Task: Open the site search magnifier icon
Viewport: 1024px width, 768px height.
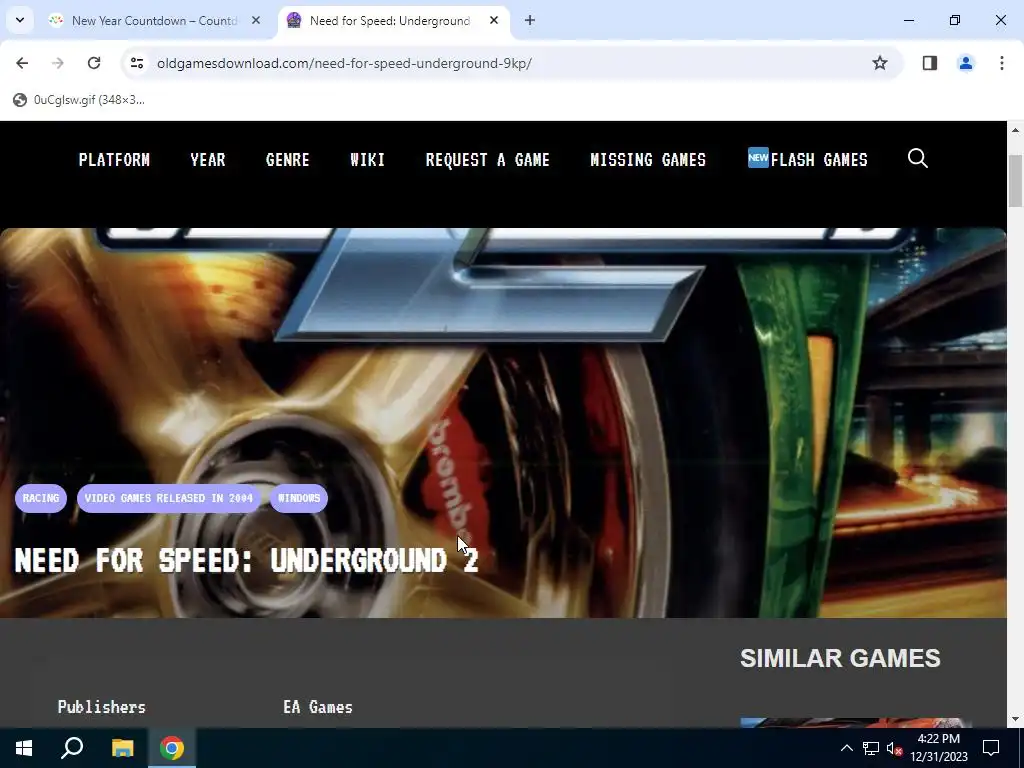Action: click(918, 159)
